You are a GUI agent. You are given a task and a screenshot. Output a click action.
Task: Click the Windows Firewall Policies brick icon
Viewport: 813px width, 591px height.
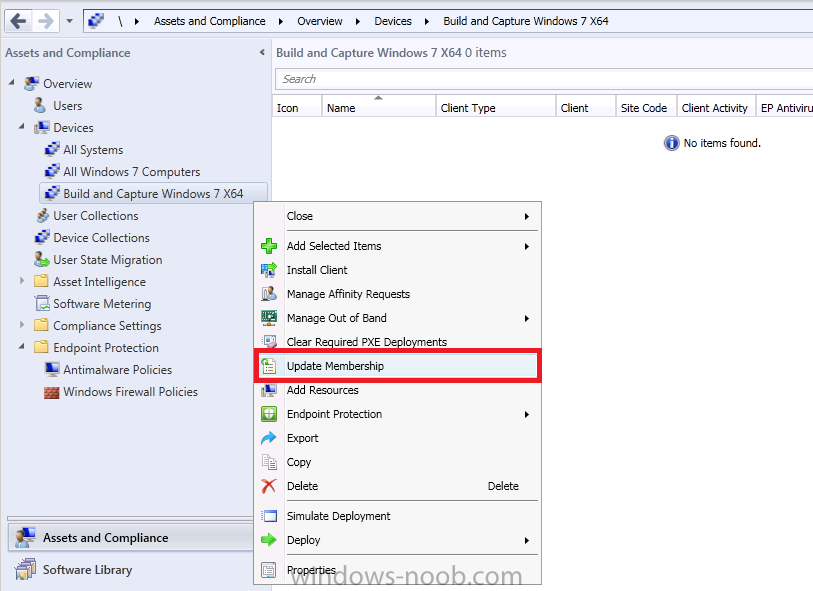coord(51,392)
